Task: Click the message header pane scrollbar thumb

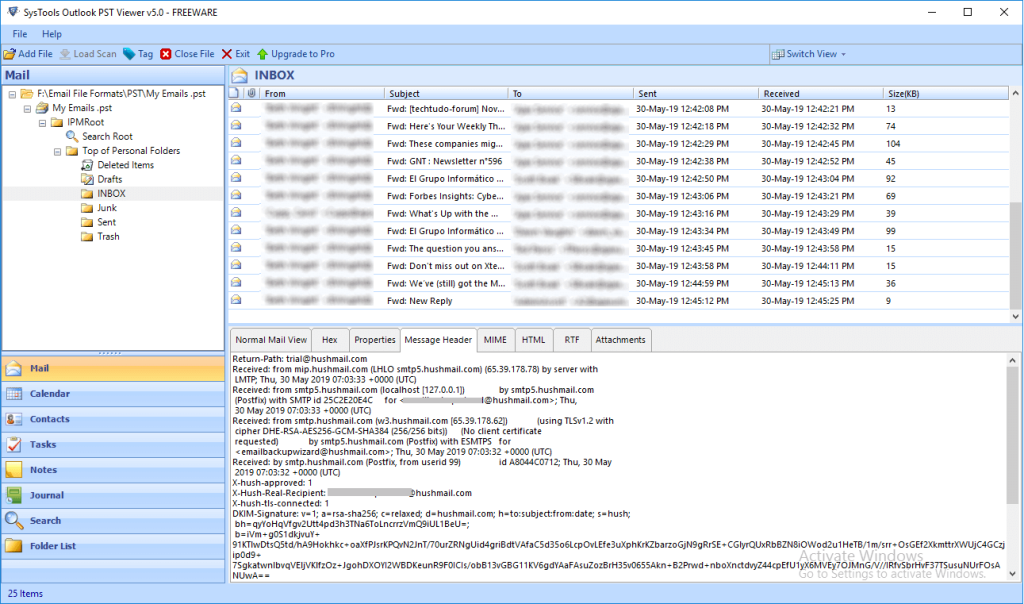Action: point(1012,434)
